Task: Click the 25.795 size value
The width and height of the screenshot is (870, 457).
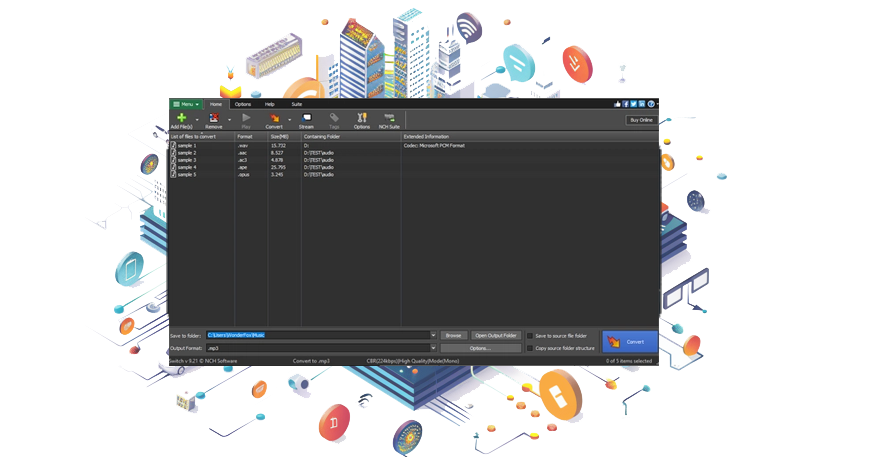Action: coord(278,167)
